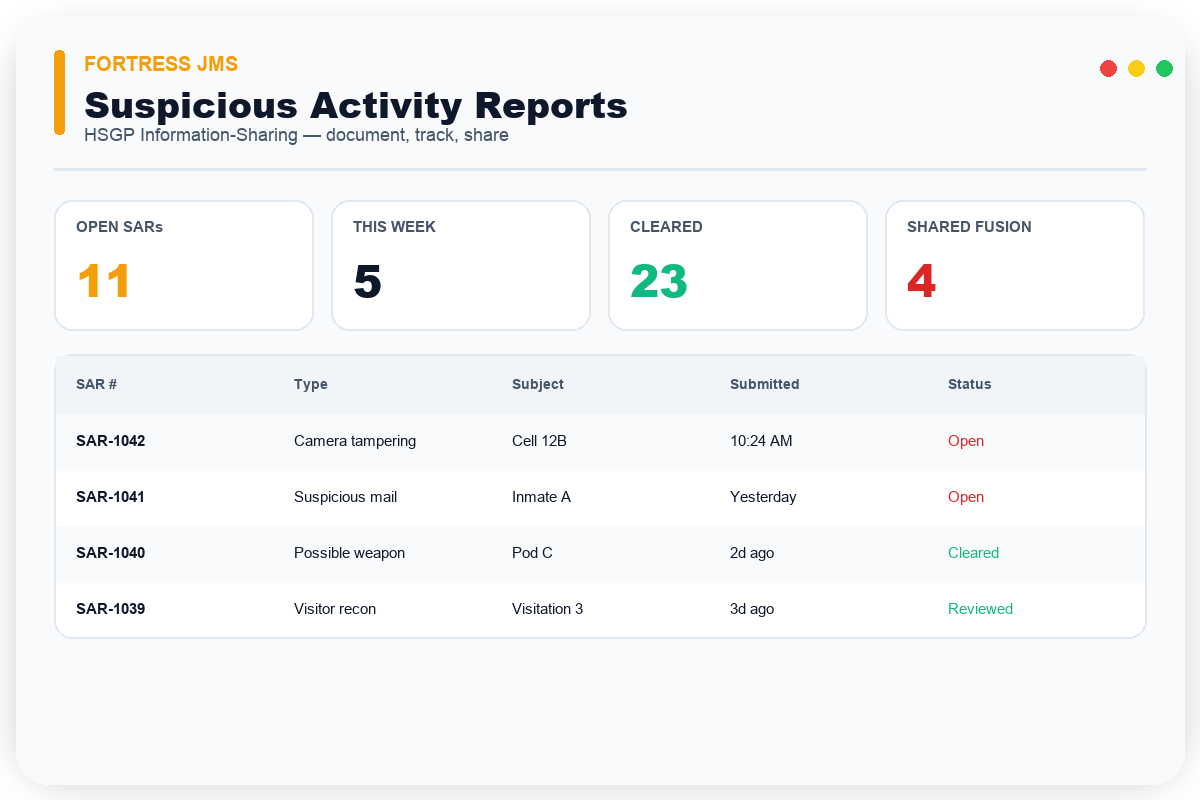Click the Open status of SAR-1041
The height and width of the screenshot is (800, 1200).
[966, 497]
